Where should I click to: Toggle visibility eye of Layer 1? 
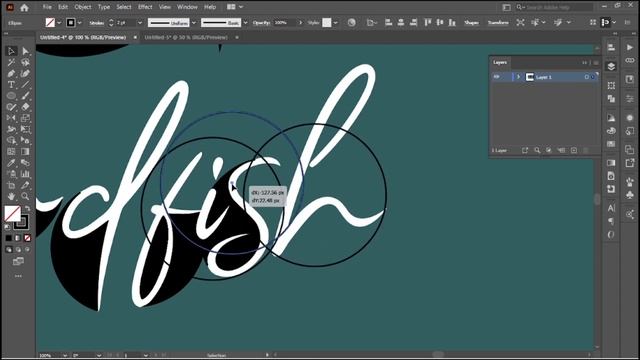point(496,77)
